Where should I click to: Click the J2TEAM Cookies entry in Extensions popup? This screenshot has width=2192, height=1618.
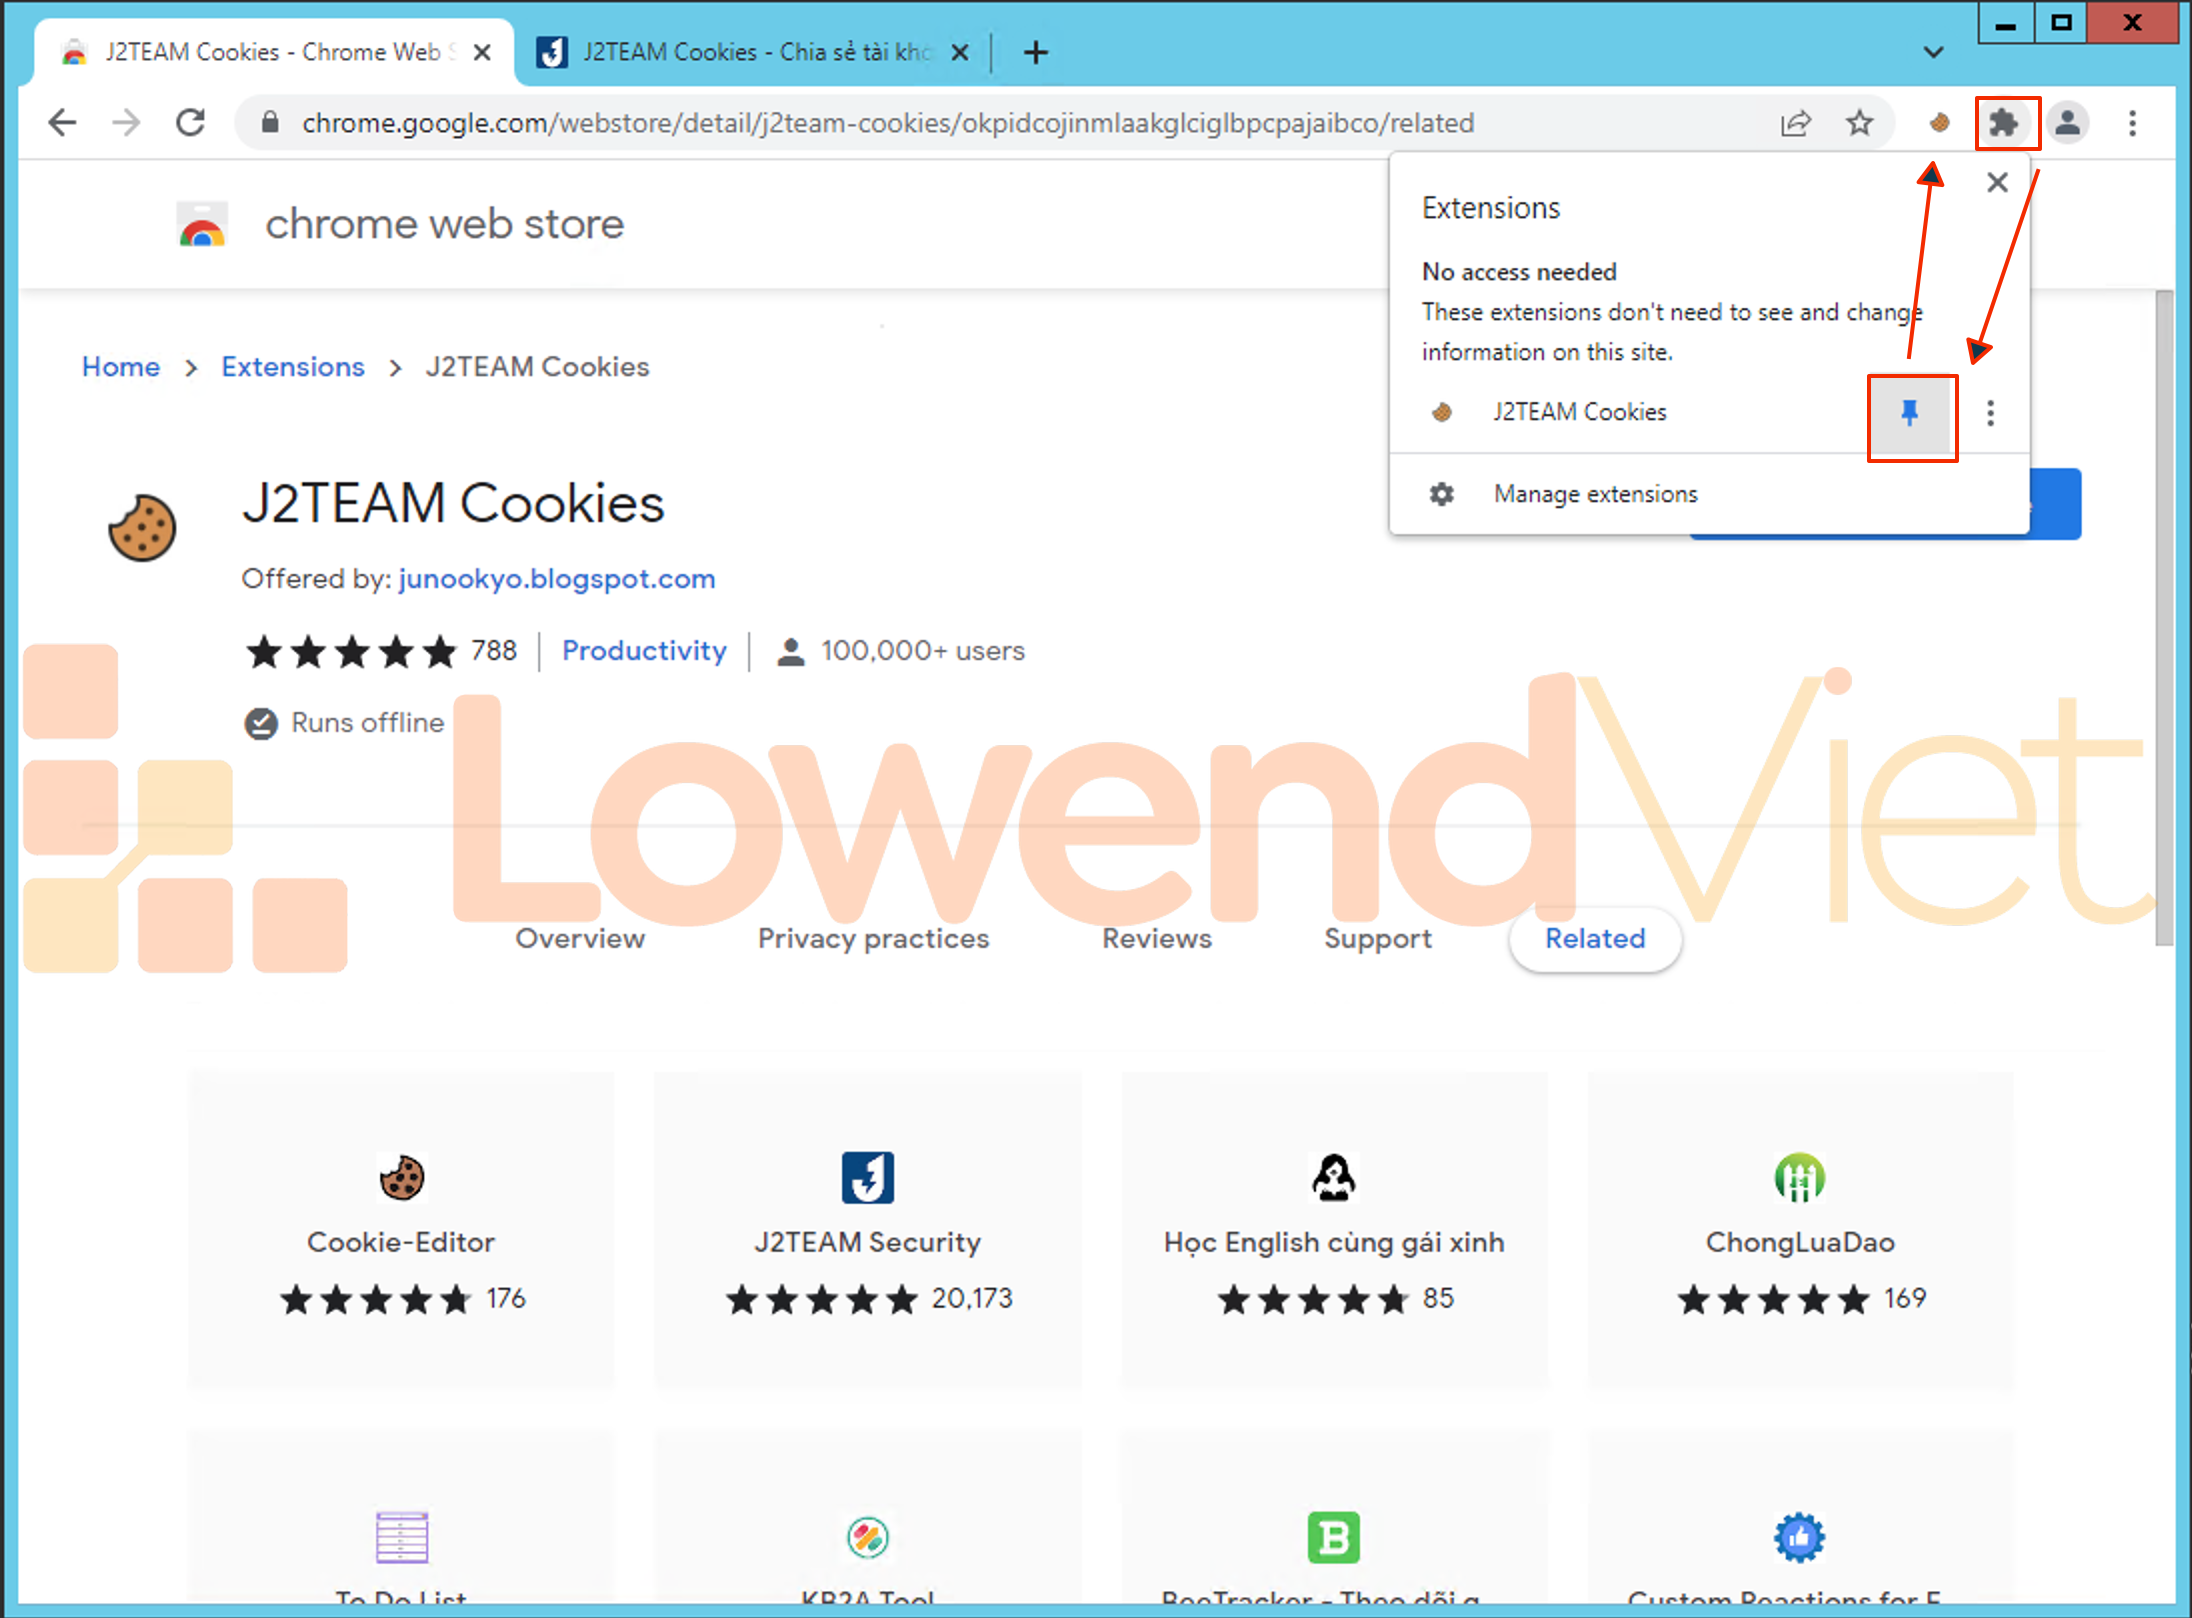[1580, 412]
